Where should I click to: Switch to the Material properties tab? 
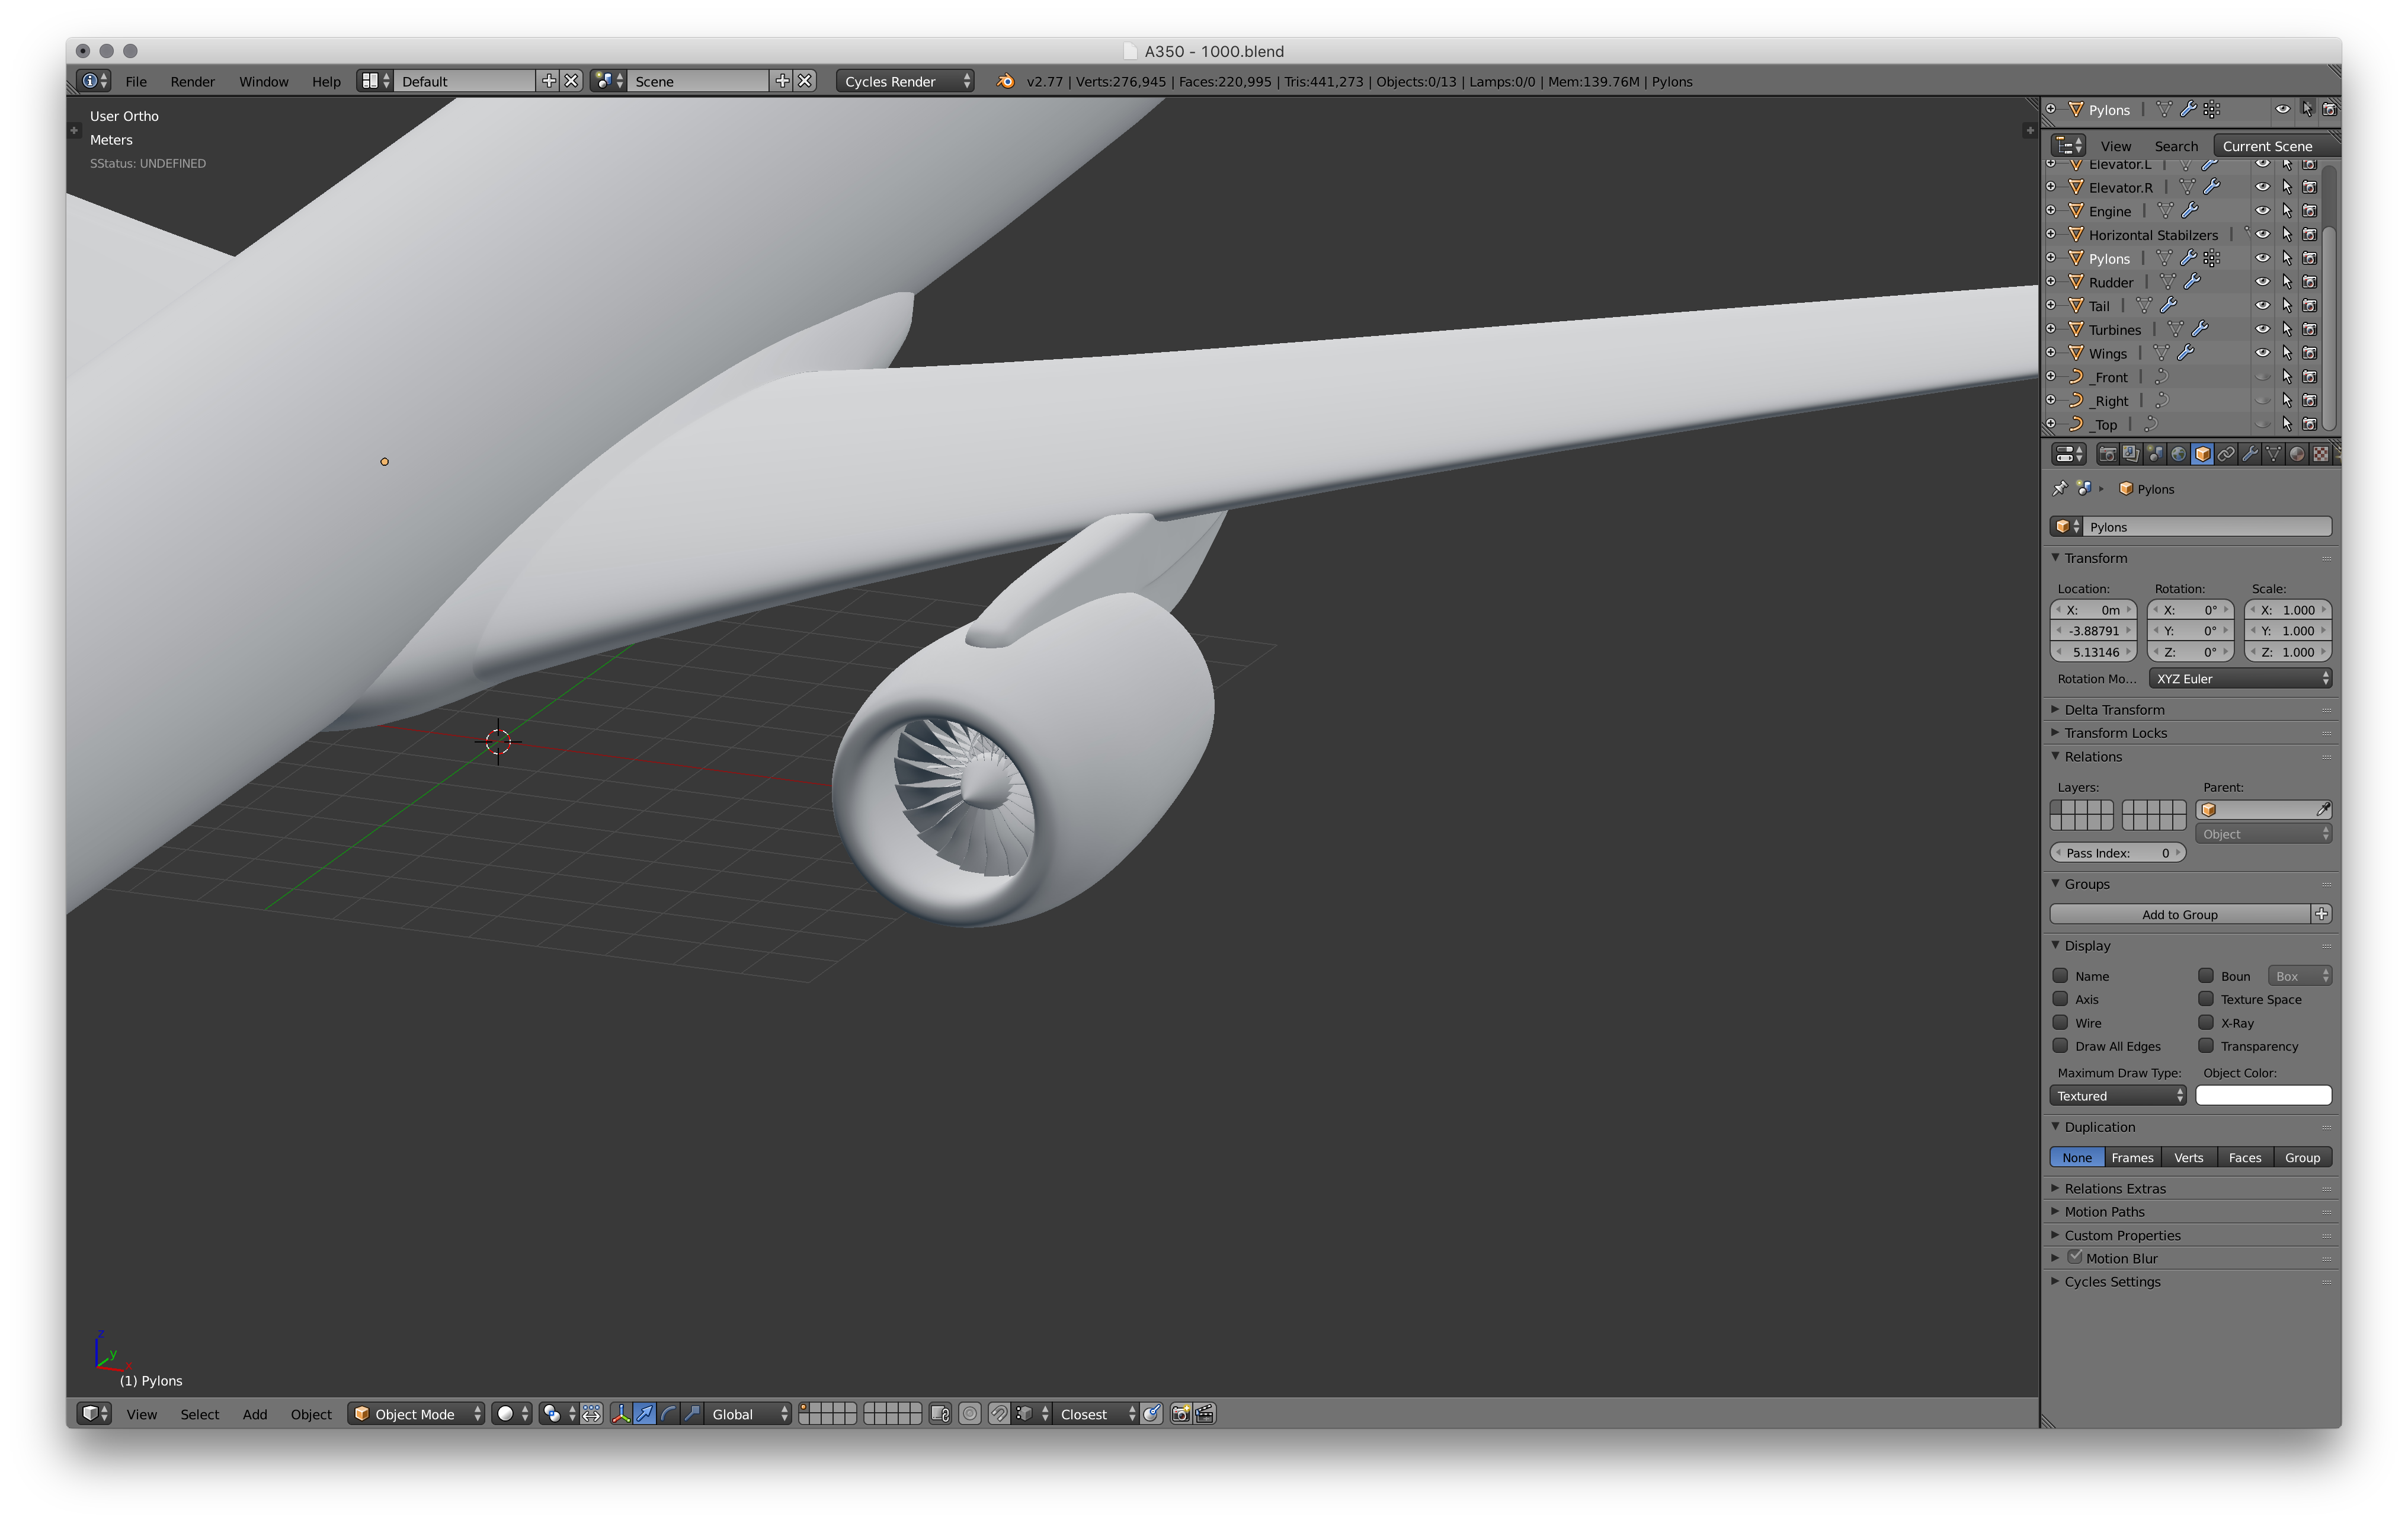point(2297,454)
